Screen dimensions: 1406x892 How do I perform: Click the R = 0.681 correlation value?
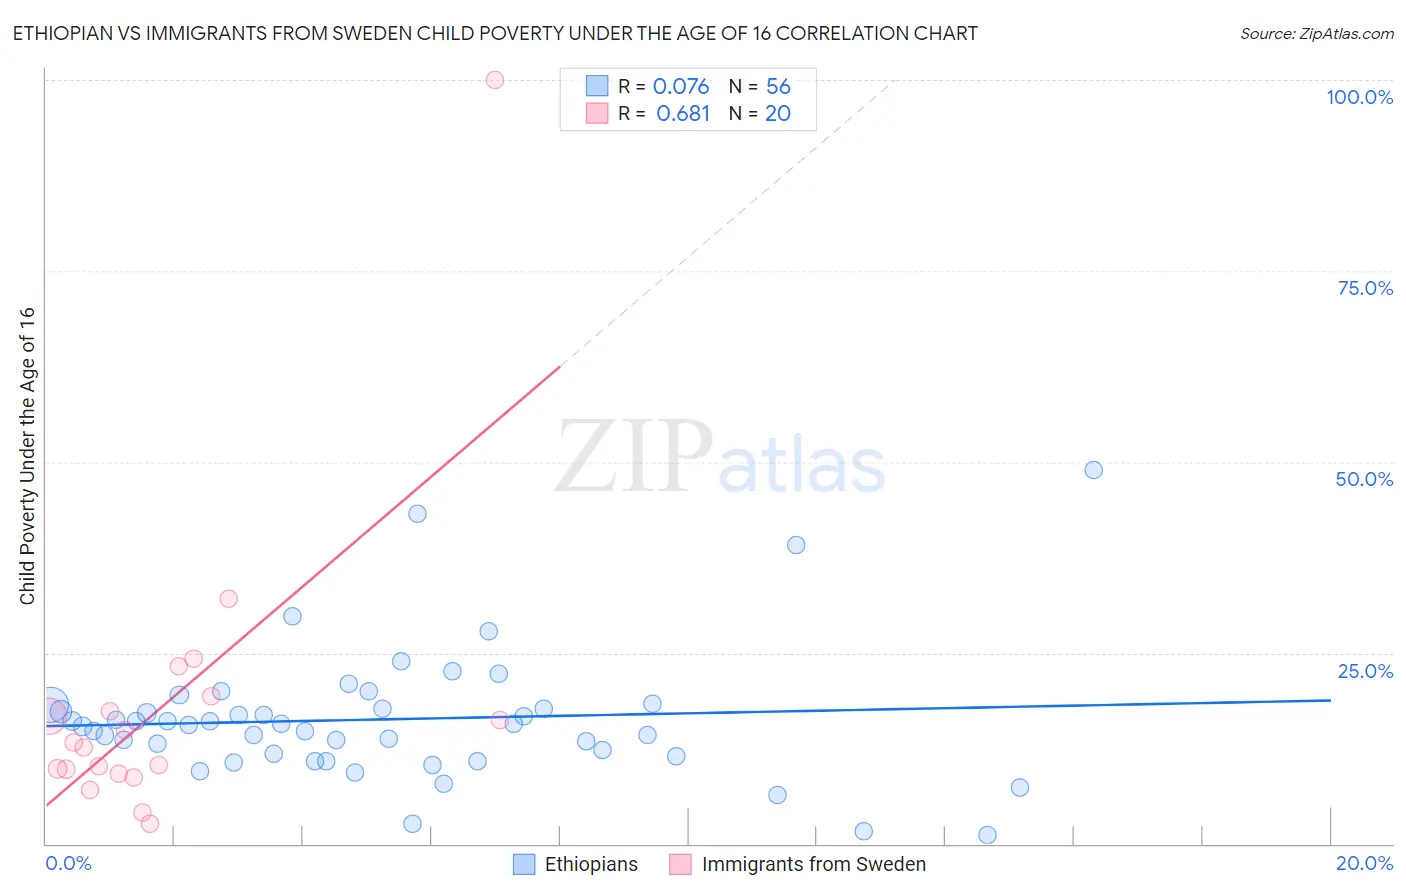pyautogui.click(x=664, y=113)
